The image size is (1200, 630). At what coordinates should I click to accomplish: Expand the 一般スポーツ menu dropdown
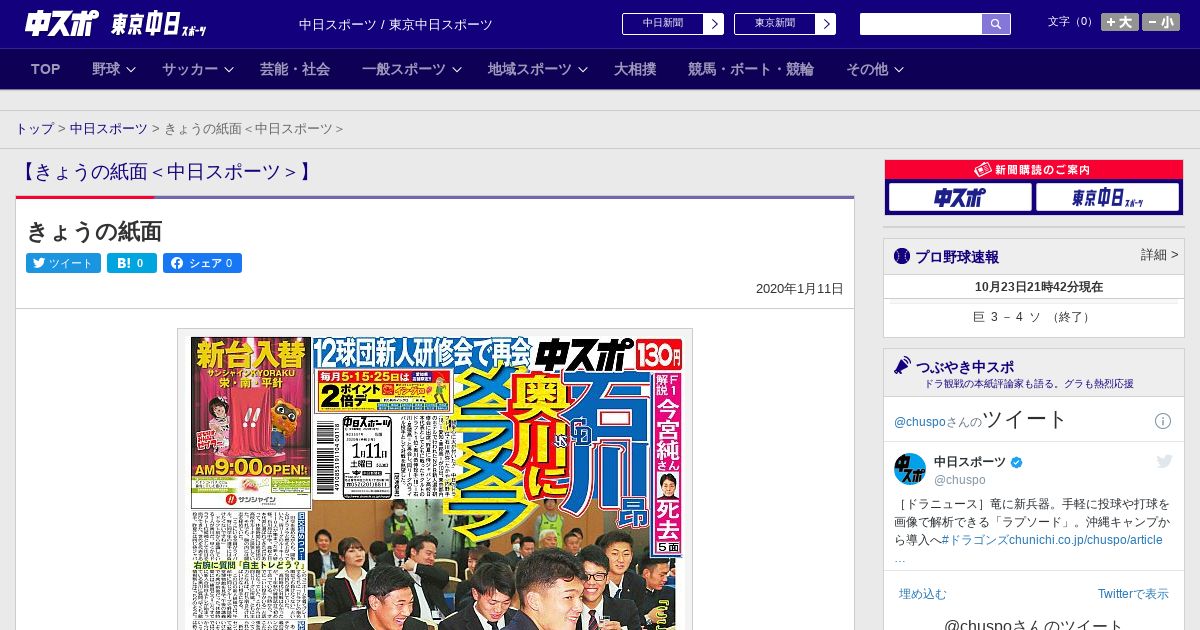[412, 69]
